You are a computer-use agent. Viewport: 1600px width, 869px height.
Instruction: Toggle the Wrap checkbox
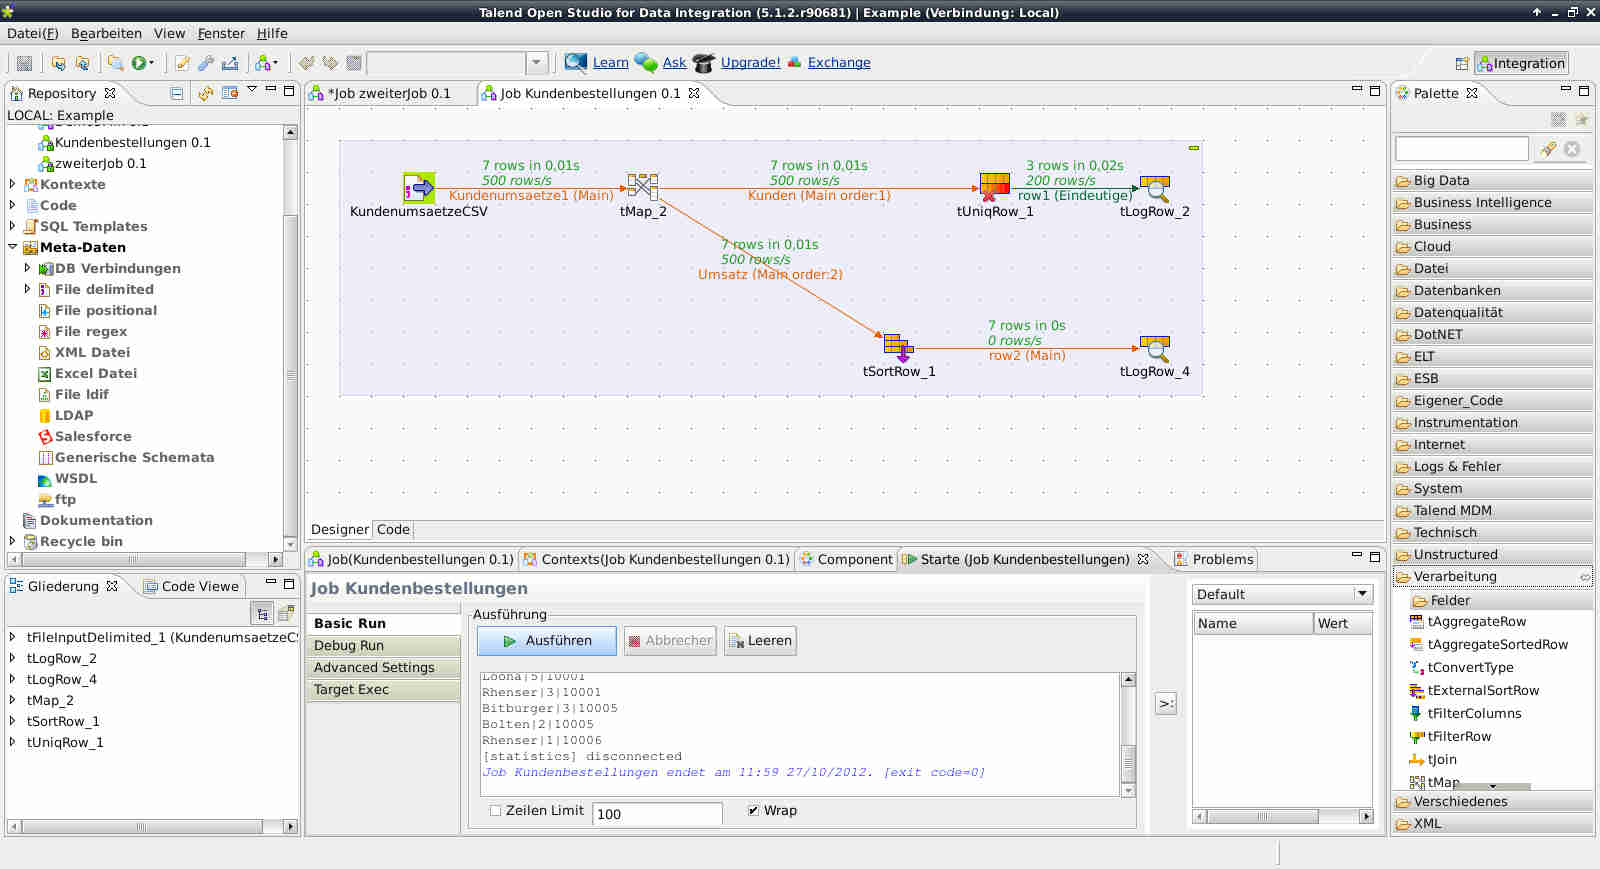pos(753,811)
